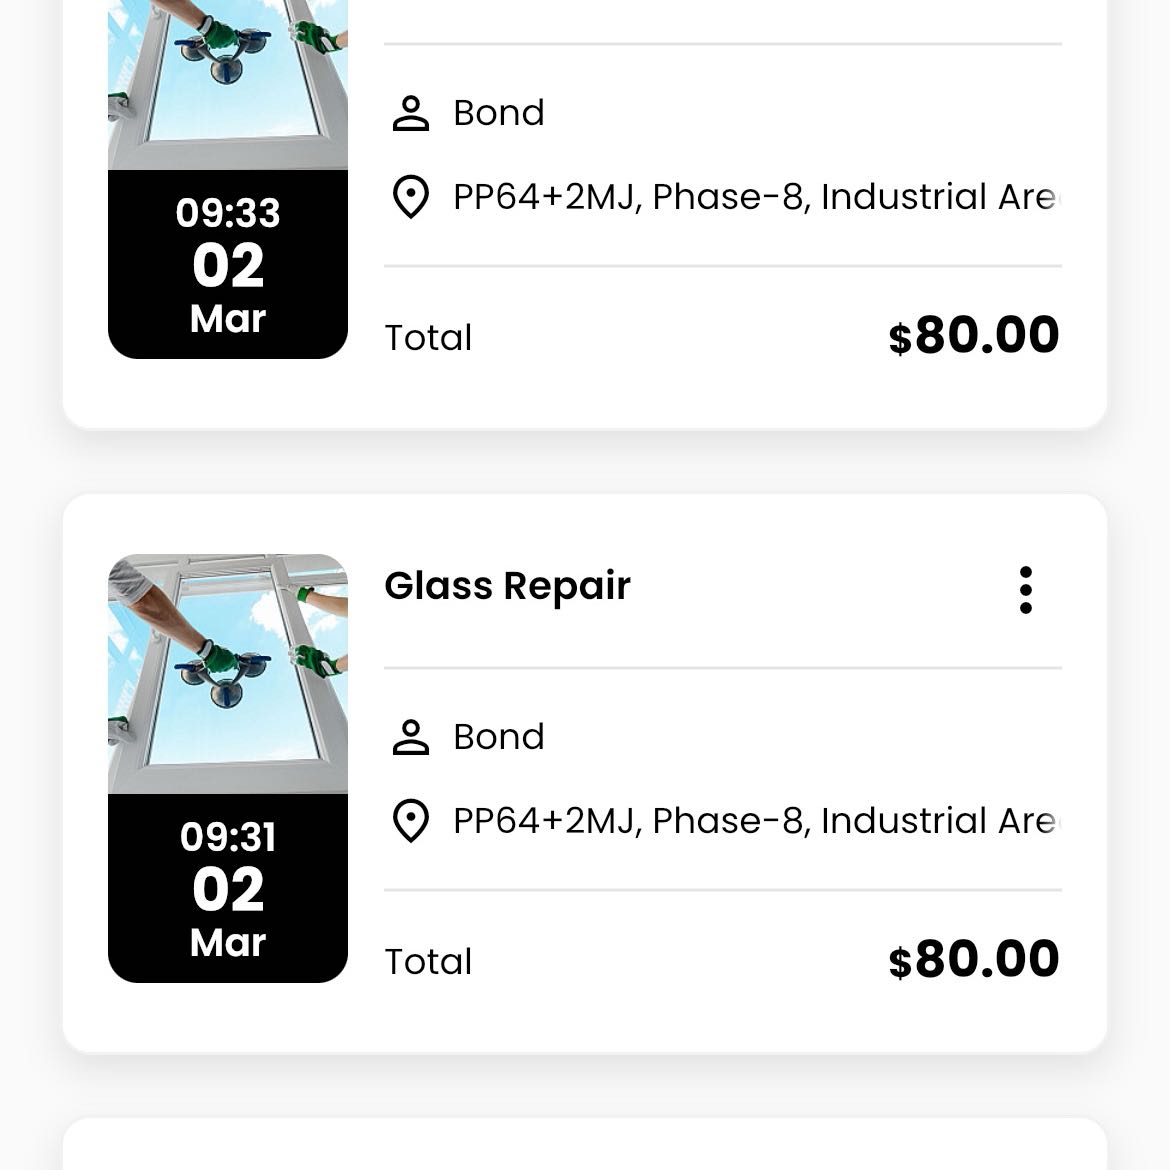Select the 09:33 time label
1170x1170 pixels.
pos(228,213)
